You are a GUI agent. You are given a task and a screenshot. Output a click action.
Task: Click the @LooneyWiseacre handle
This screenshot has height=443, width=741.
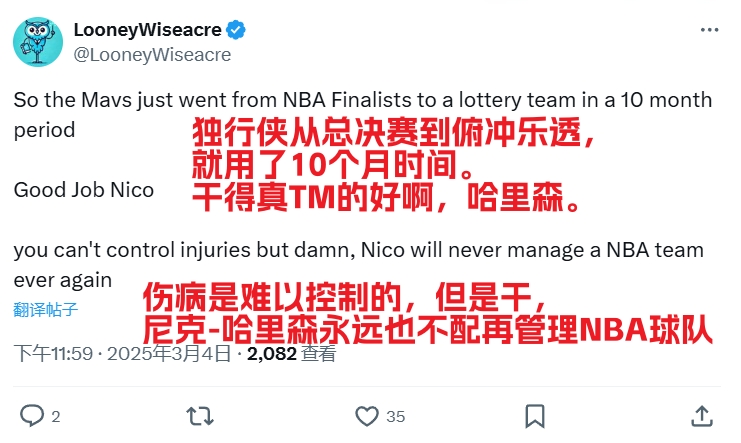[152, 55]
